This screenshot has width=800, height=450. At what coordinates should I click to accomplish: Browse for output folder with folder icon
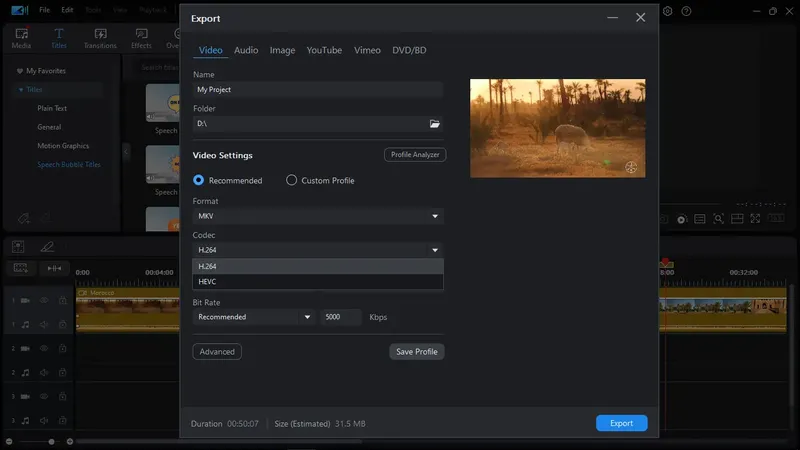click(434, 123)
